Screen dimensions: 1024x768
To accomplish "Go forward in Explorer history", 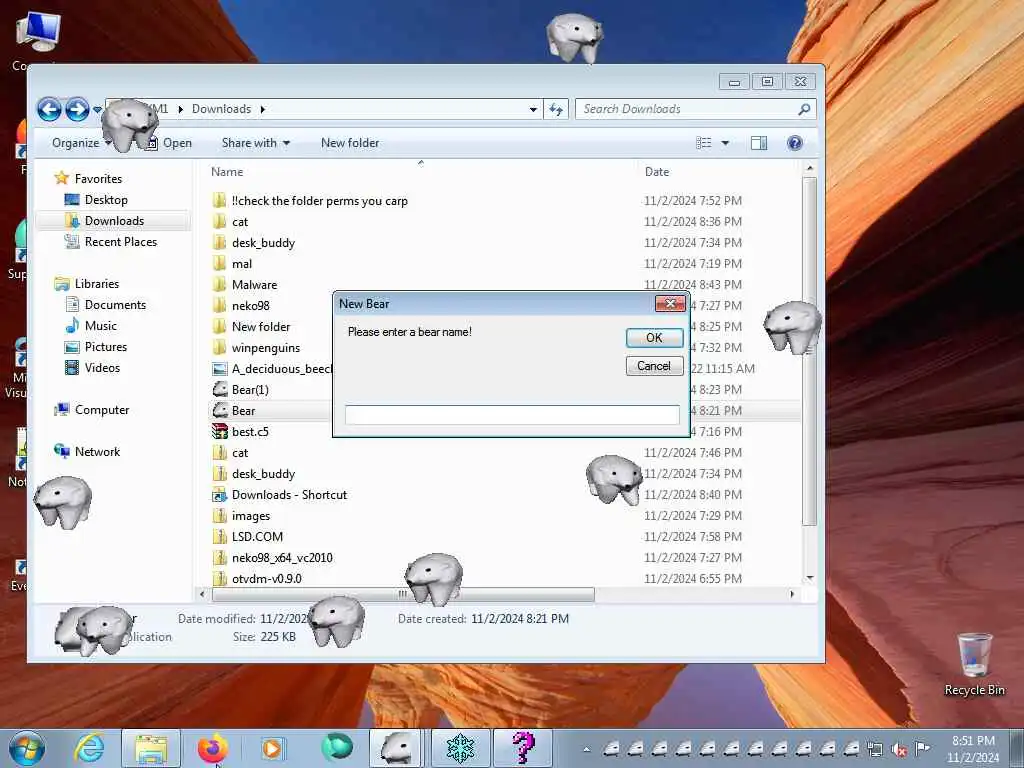I will click(x=77, y=109).
